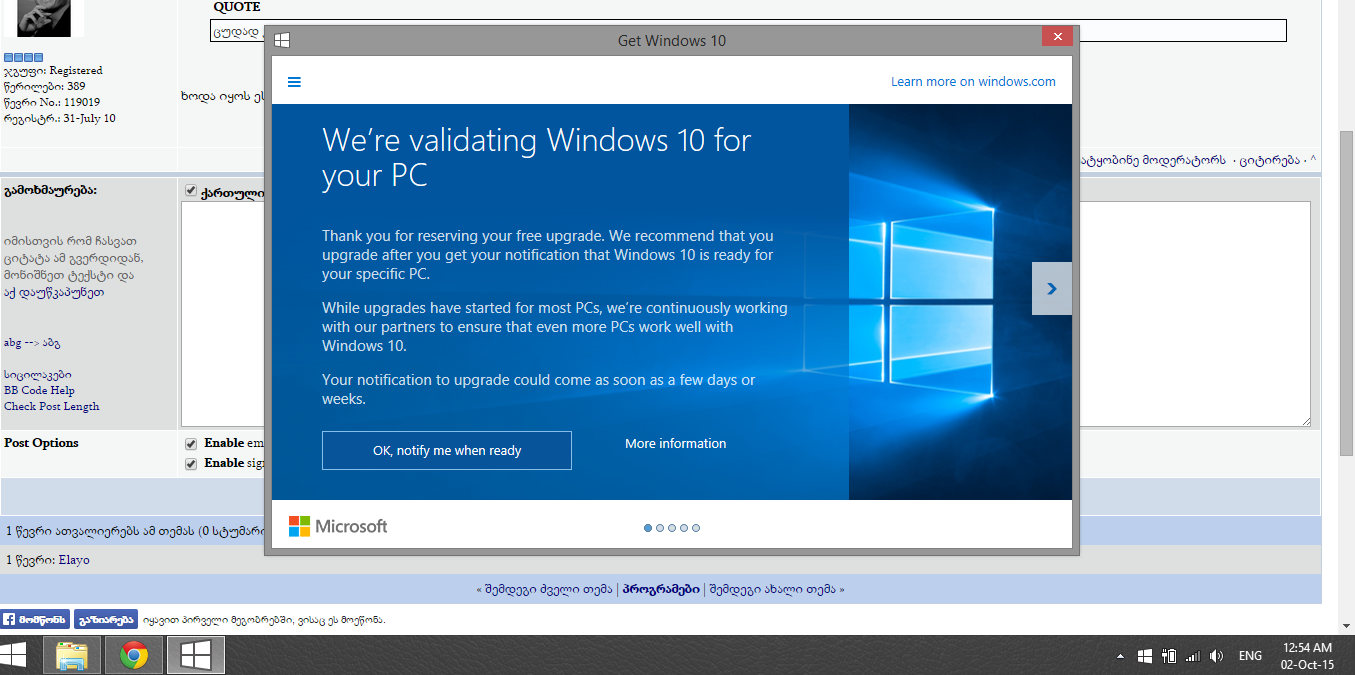Screen dimensions: 1355x675
Task: Click the Get Windows 10 tray icon
Action: pyautogui.click(x=1145, y=656)
